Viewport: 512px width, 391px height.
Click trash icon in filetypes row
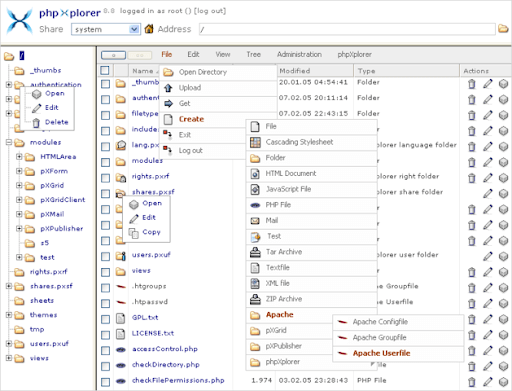pos(472,115)
